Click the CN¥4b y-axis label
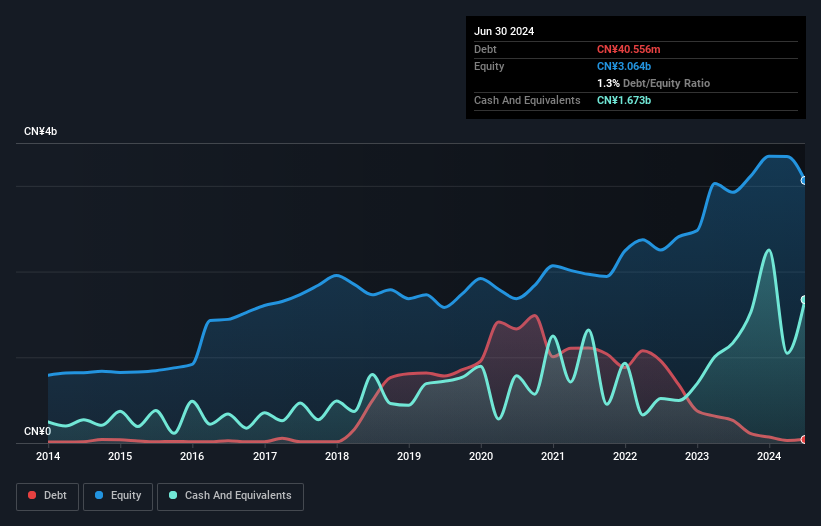Image resolution: width=821 pixels, height=526 pixels. 41,132
